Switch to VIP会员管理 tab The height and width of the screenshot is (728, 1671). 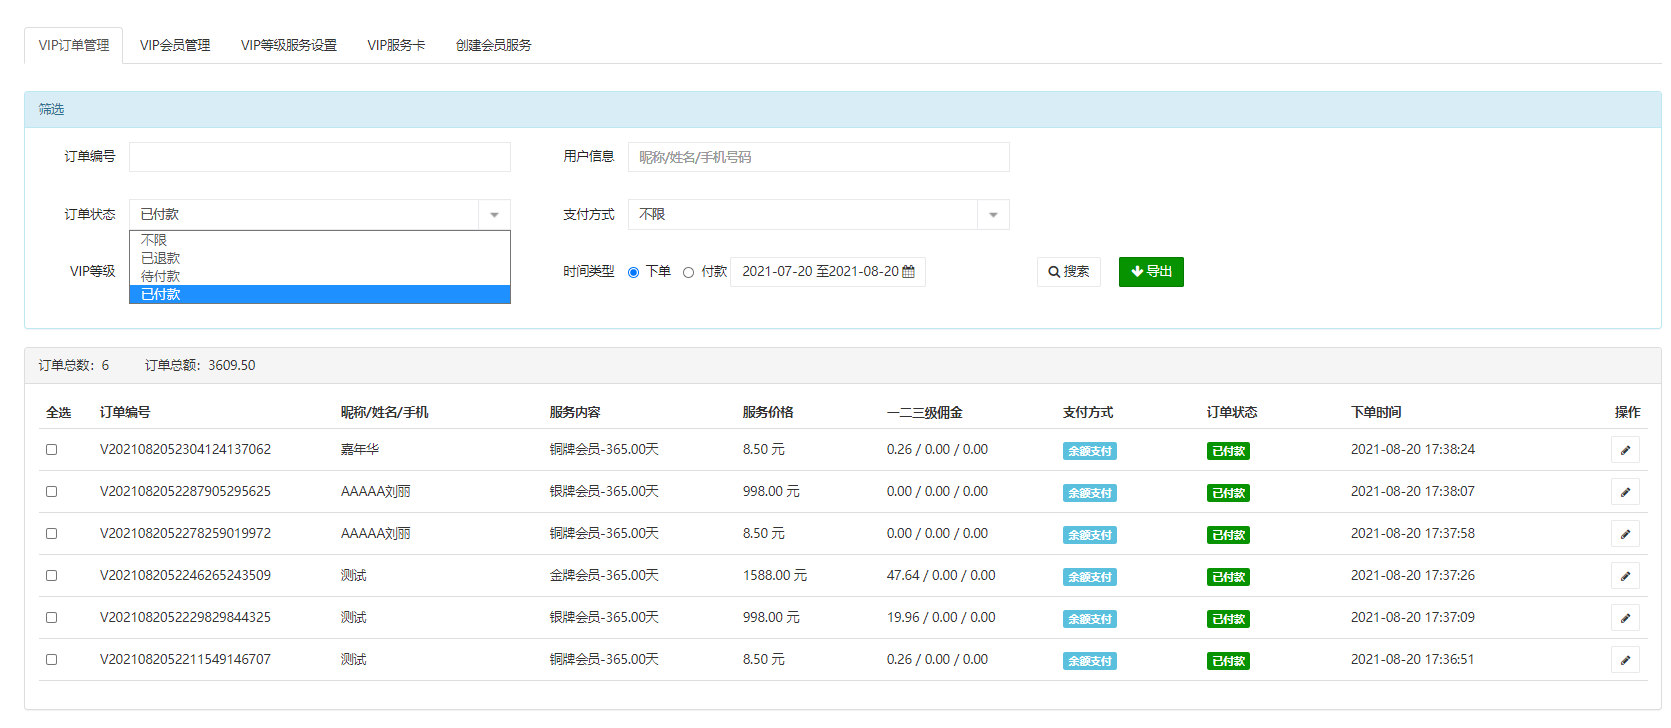click(x=175, y=45)
